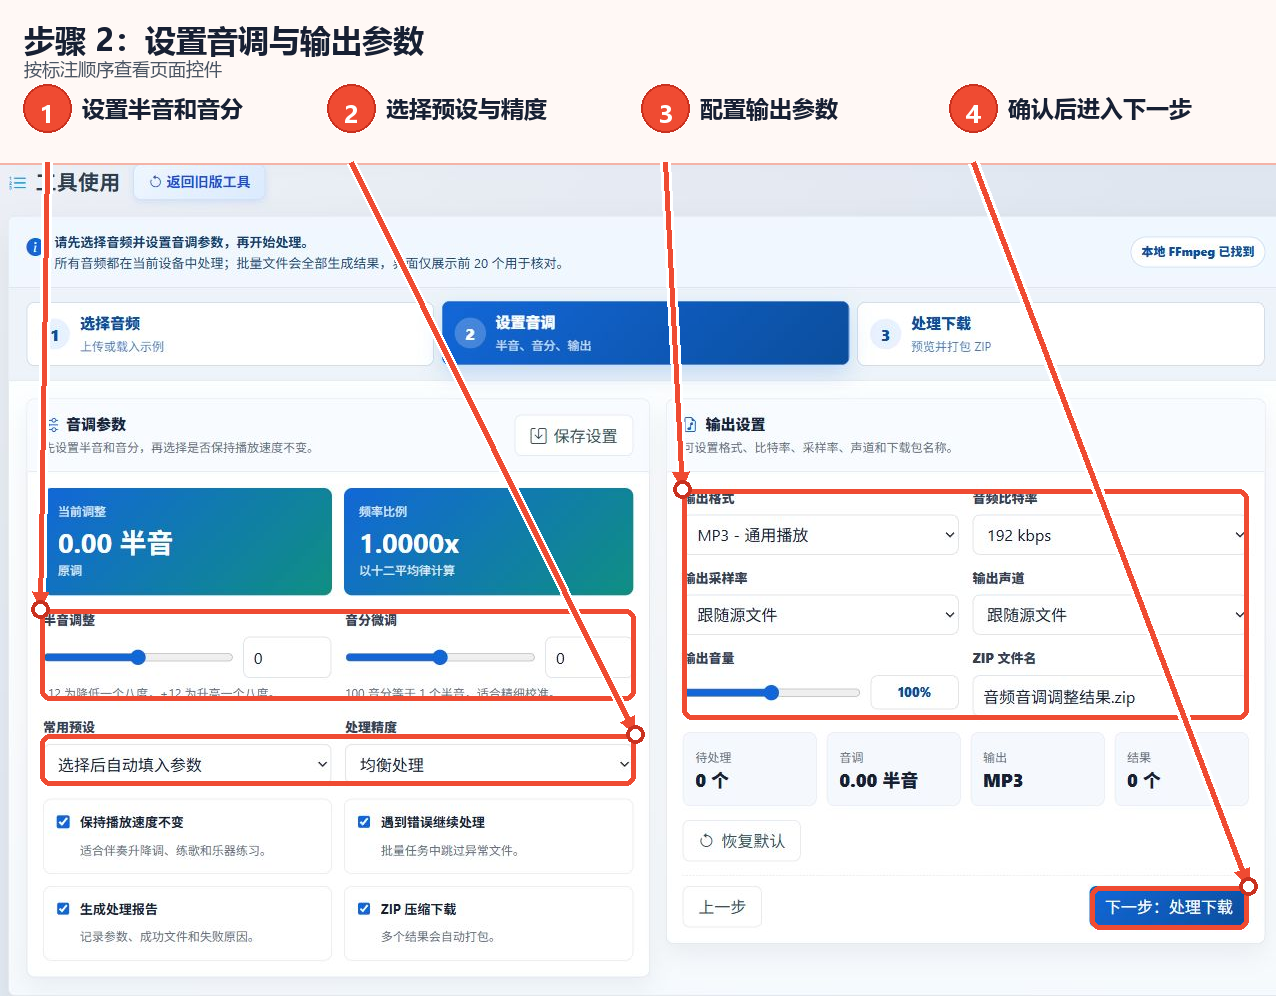Click 上一步 button
Viewport: 1276px width, 996px height.
722,907
